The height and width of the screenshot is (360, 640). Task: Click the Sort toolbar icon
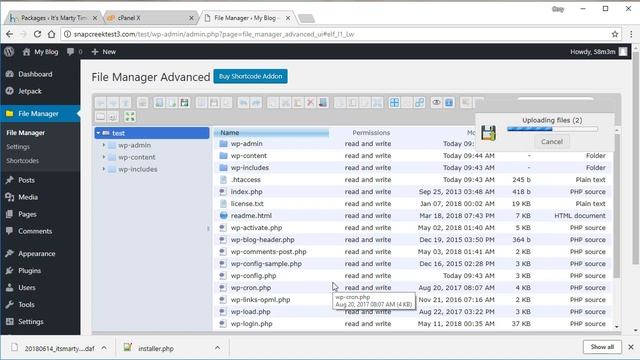(x=113, y=117)
